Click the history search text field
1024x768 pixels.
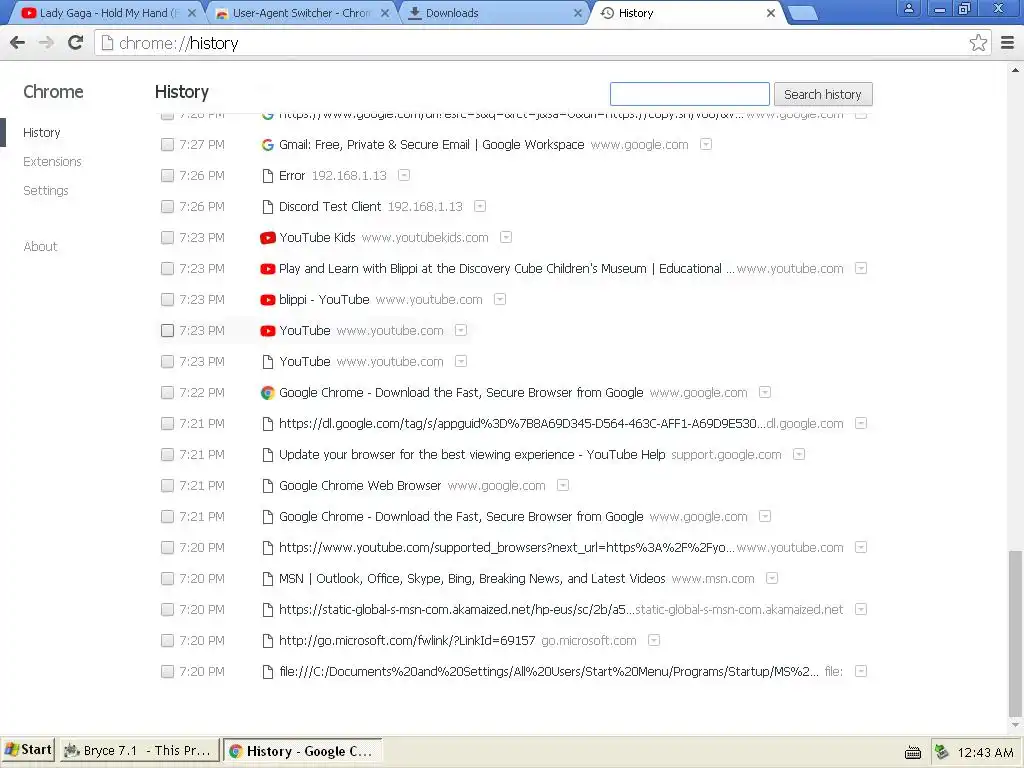[x=690, y=94]
